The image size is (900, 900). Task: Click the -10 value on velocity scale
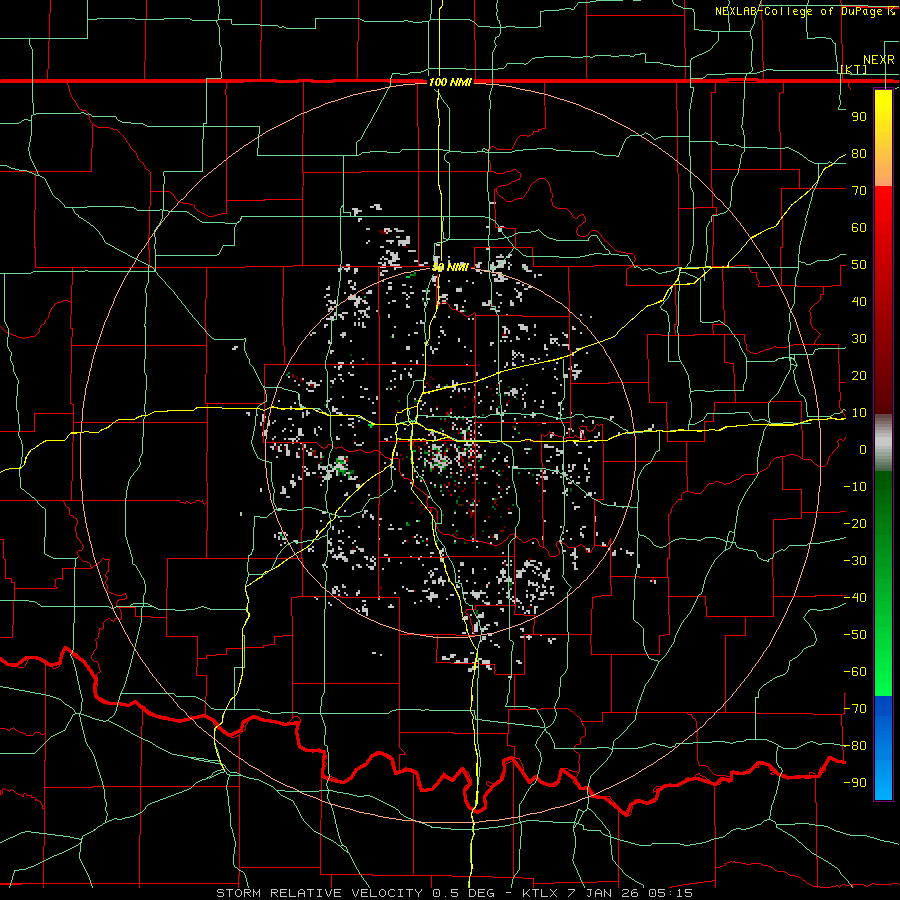pos(855,487)
